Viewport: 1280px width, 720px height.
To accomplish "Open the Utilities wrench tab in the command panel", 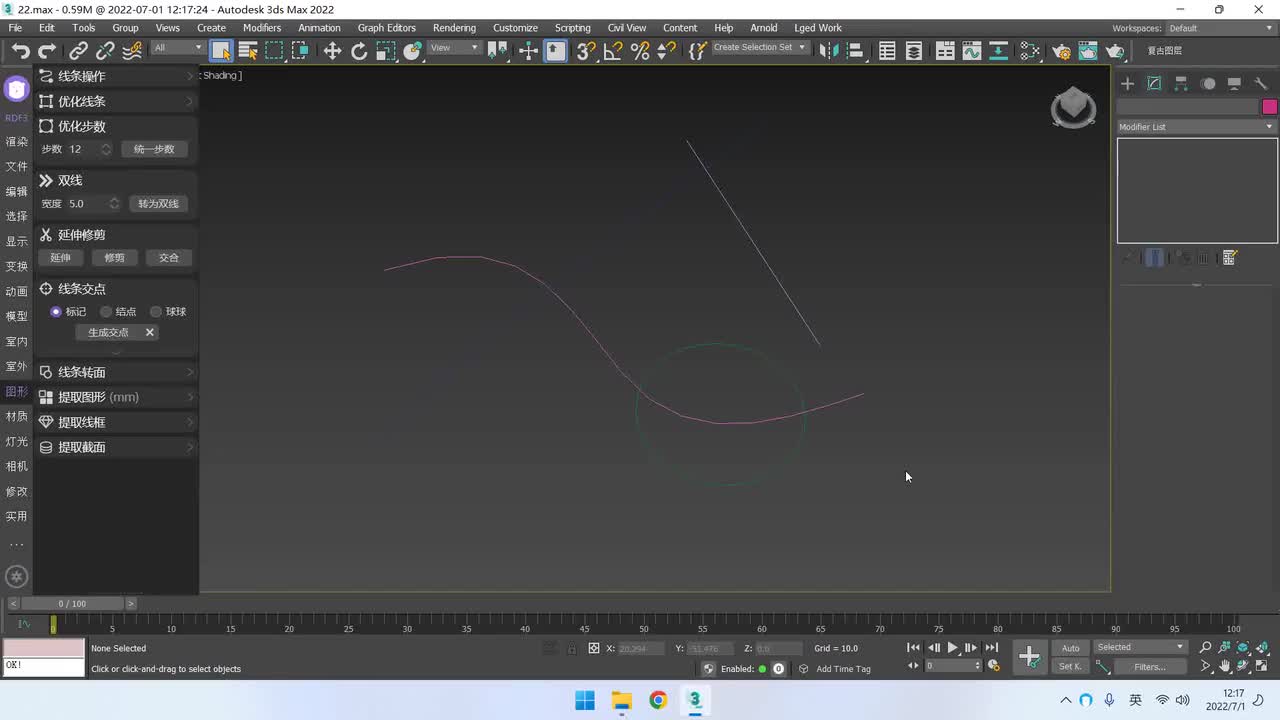I will 1261,84.
